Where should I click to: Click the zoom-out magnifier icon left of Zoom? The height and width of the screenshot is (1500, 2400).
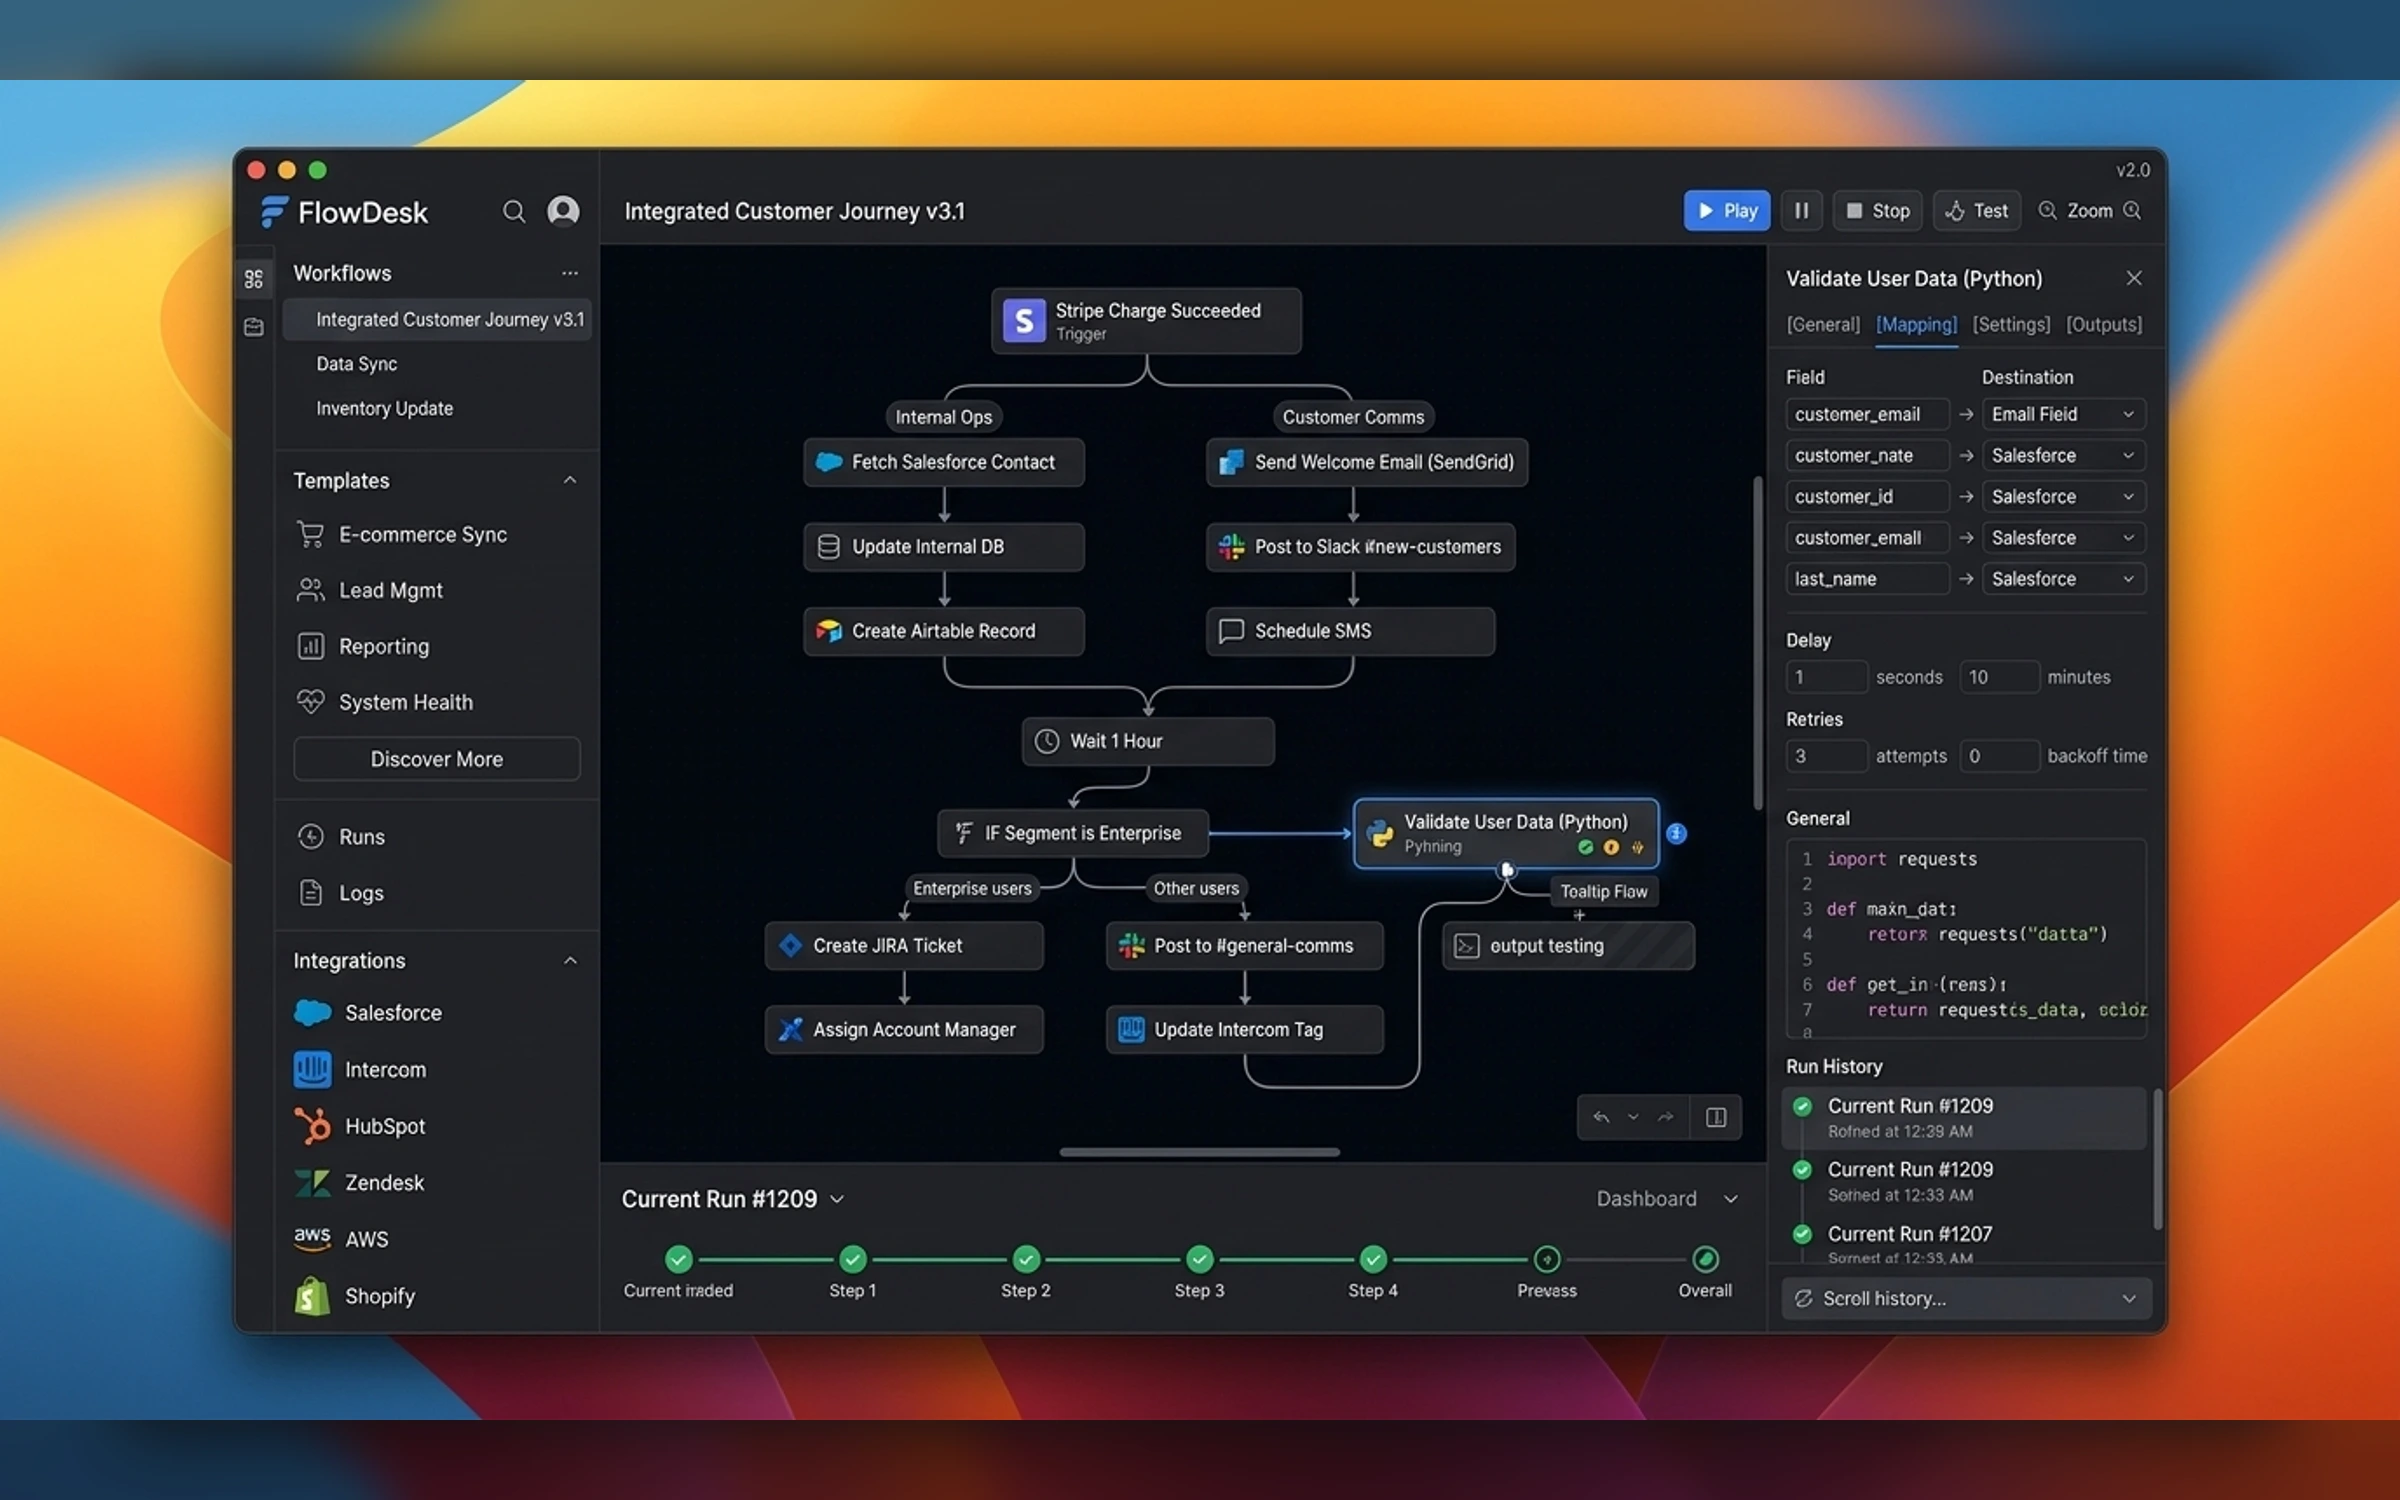point(2047,211)
